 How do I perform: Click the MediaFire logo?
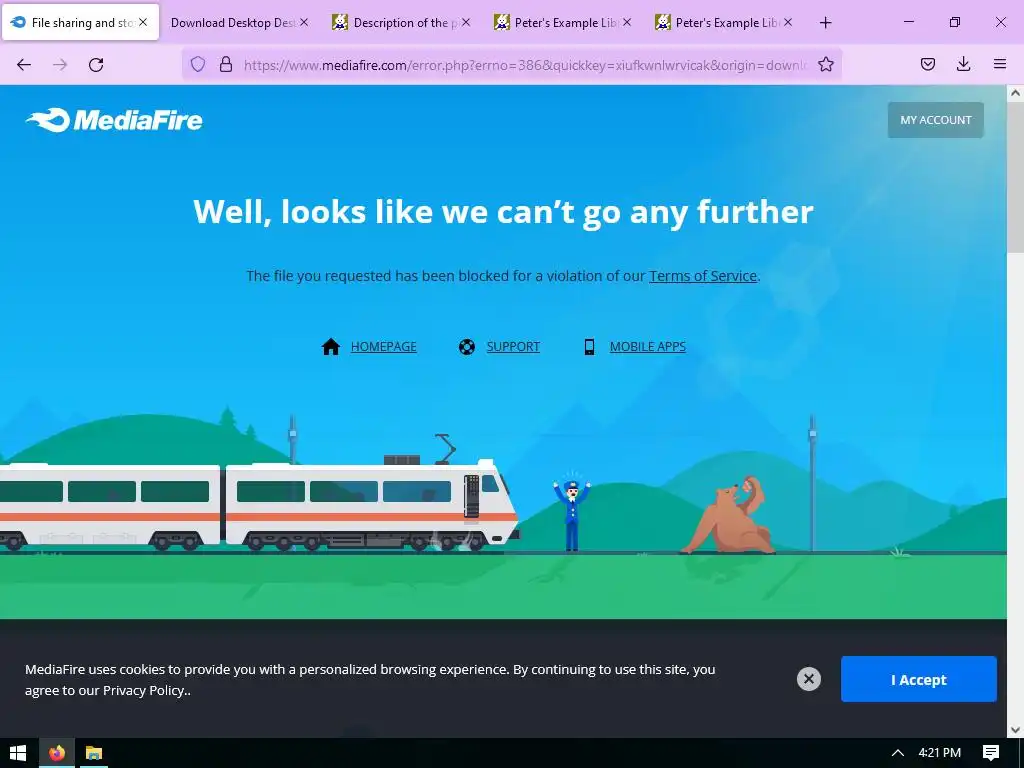[114, 120]
